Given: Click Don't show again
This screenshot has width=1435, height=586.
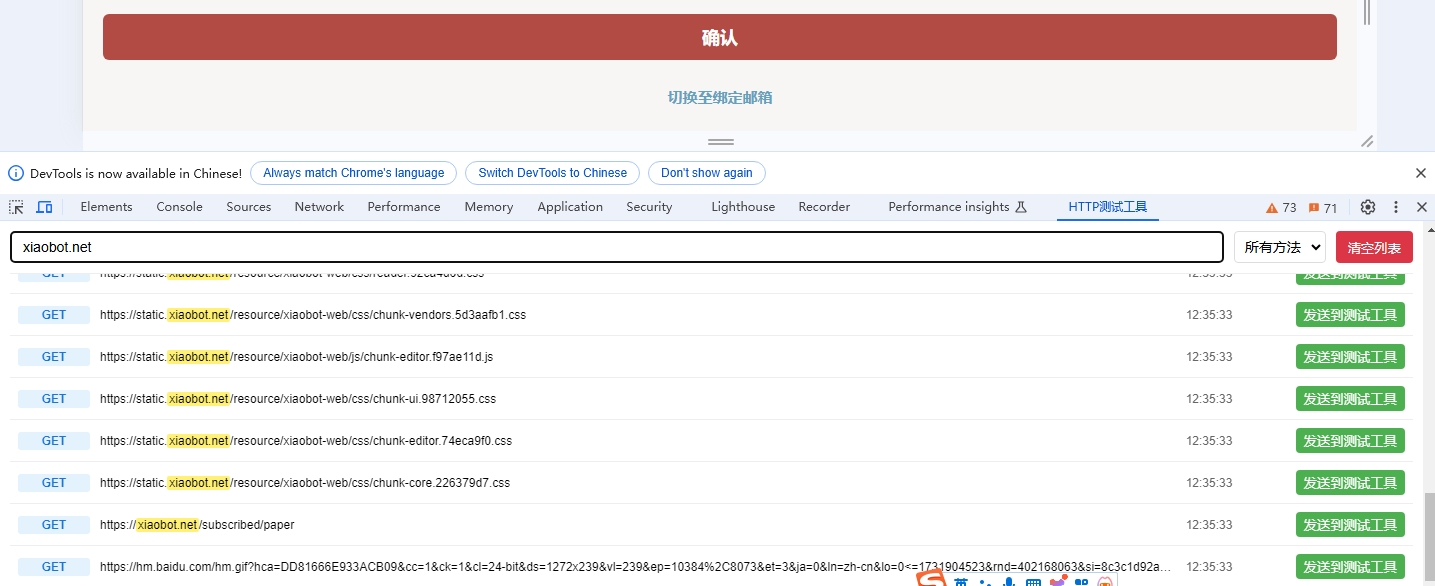Looking at the screenshot, I should [707, 173].
